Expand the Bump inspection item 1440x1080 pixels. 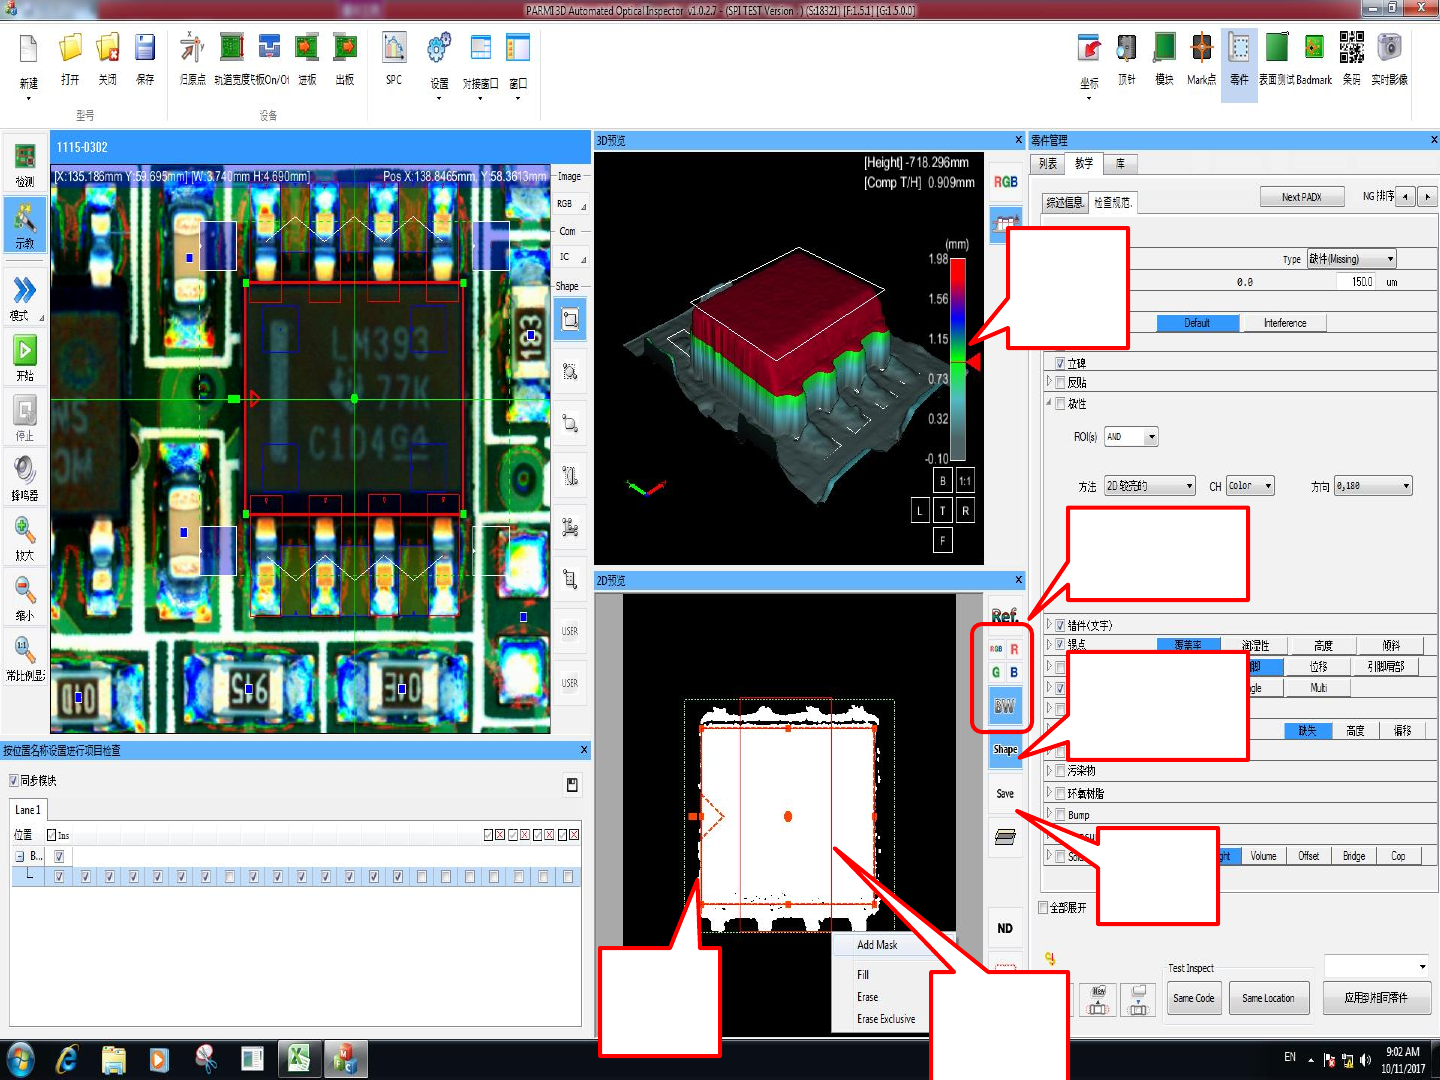(1049, 815)
